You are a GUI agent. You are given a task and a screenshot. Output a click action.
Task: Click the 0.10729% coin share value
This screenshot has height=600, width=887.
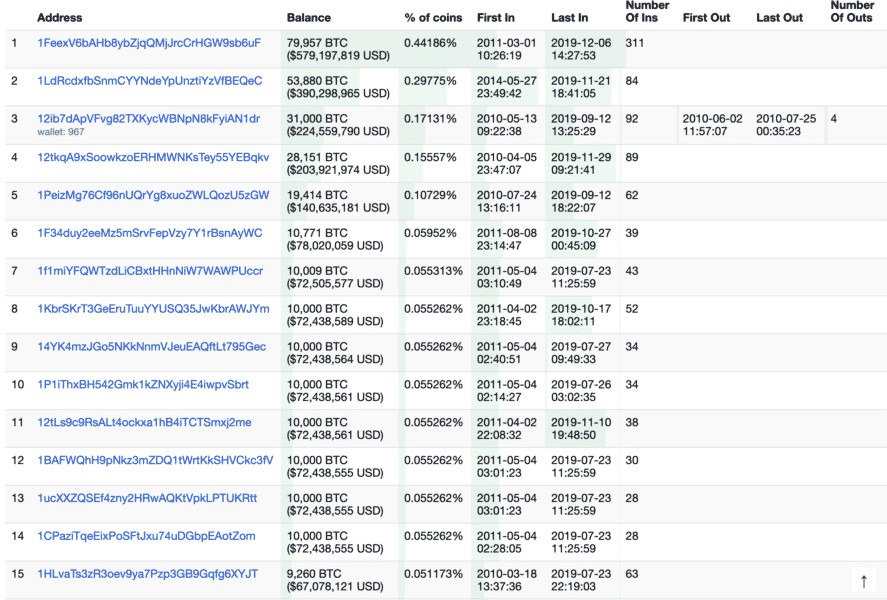[x=430, y=195]
